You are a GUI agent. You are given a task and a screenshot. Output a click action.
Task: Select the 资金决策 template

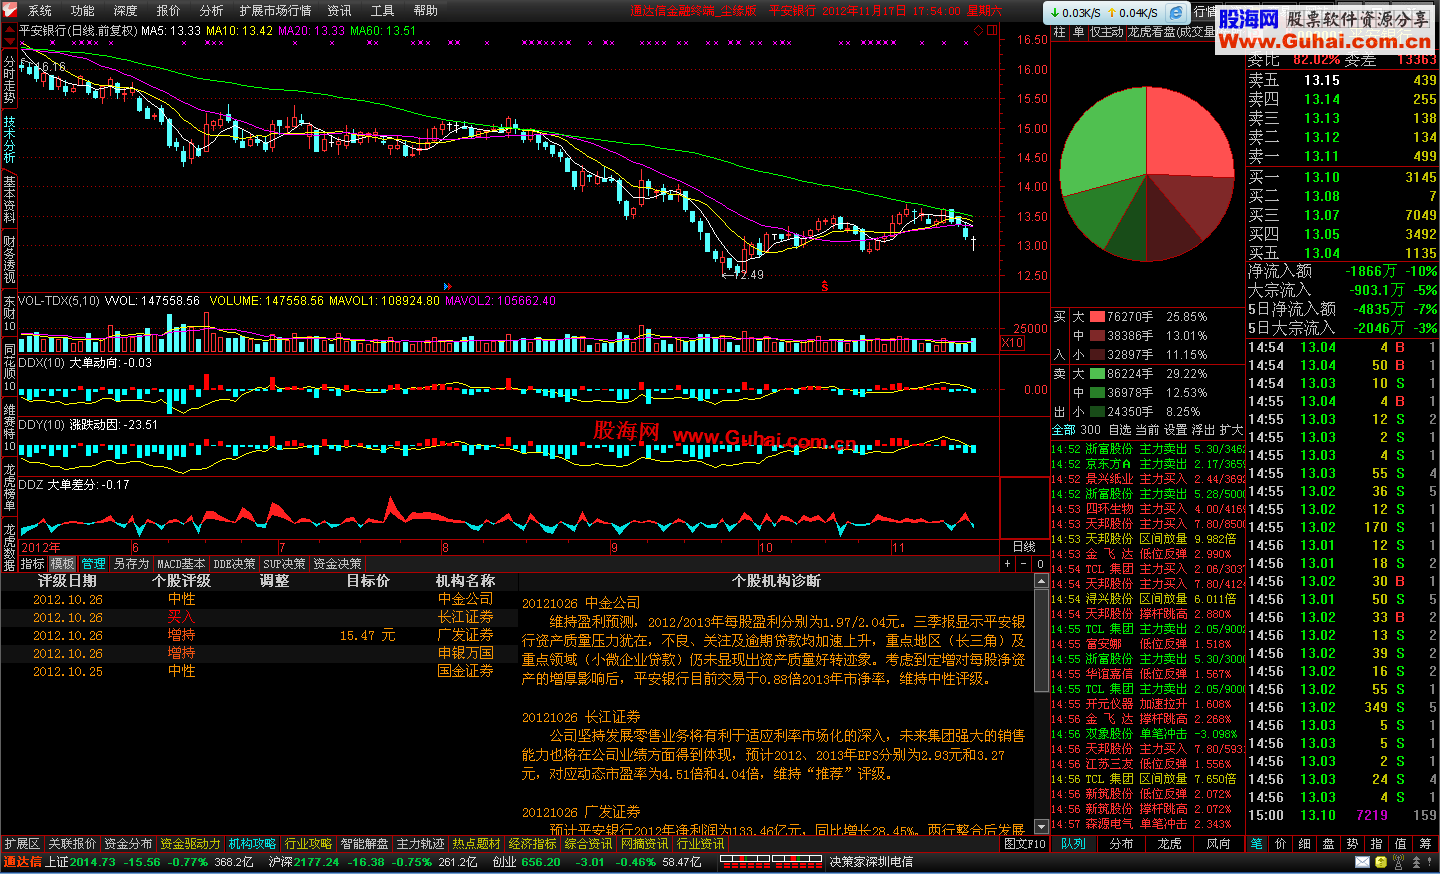click(x=338, y=564)
